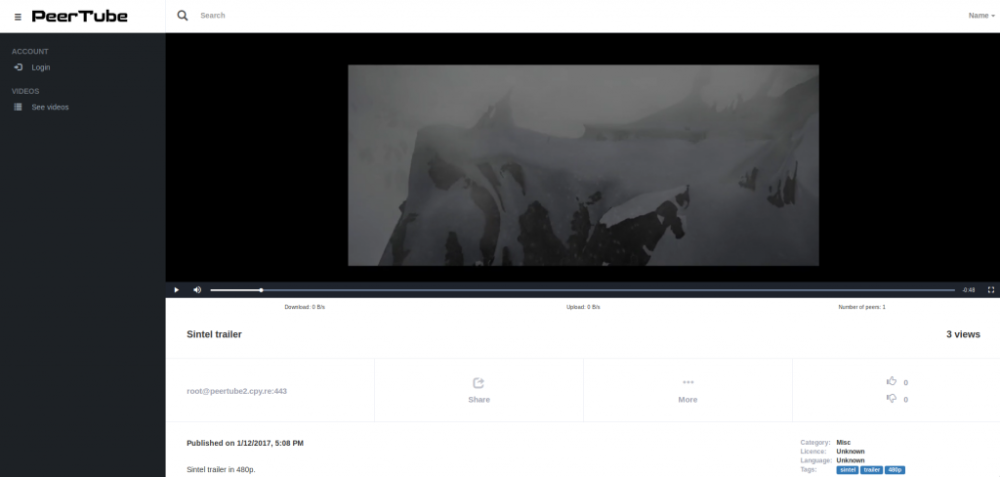
Task: Click the Login icon in sidebar
Action: coord(18,67)
